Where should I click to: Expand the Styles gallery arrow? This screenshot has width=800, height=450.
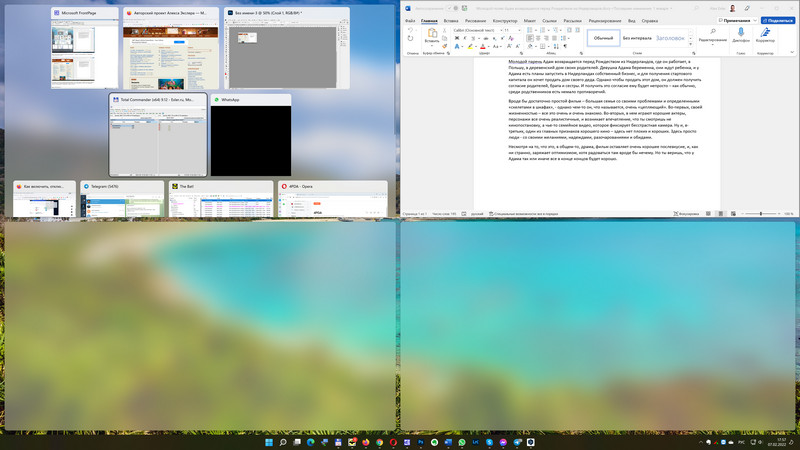click(x=688, y=45)
